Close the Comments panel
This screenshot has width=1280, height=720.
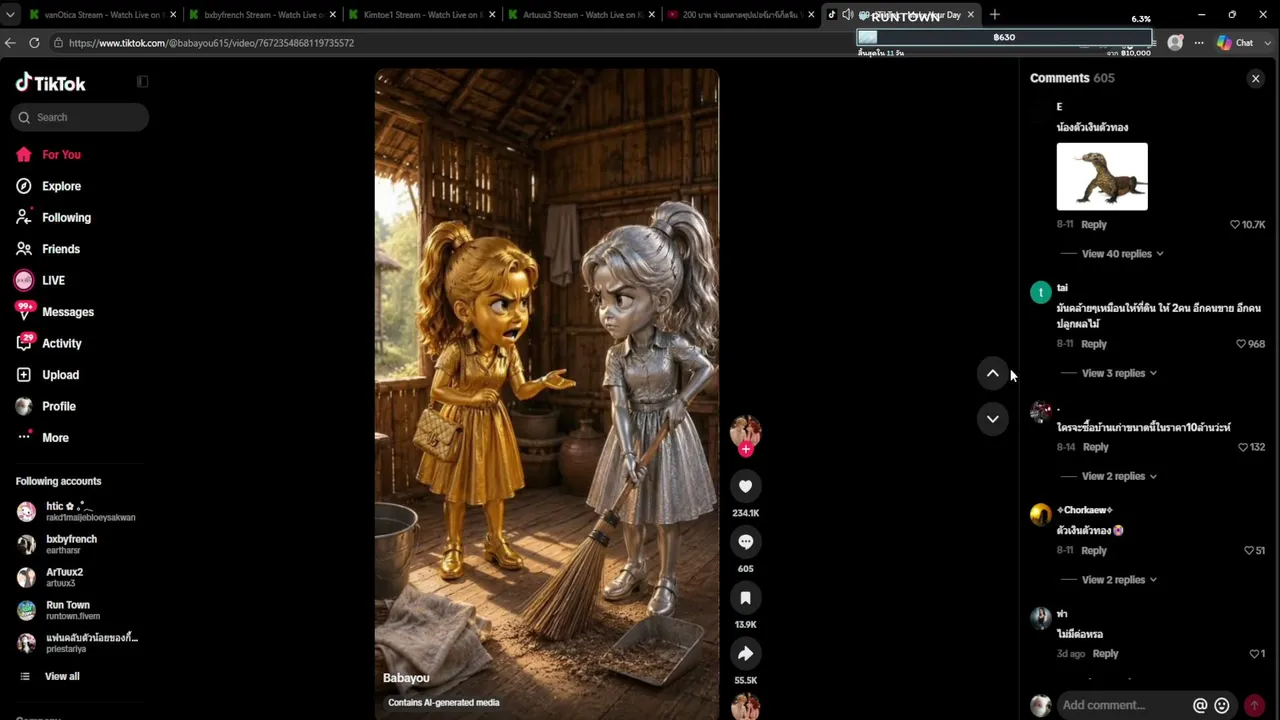(x=1255, y=78)
